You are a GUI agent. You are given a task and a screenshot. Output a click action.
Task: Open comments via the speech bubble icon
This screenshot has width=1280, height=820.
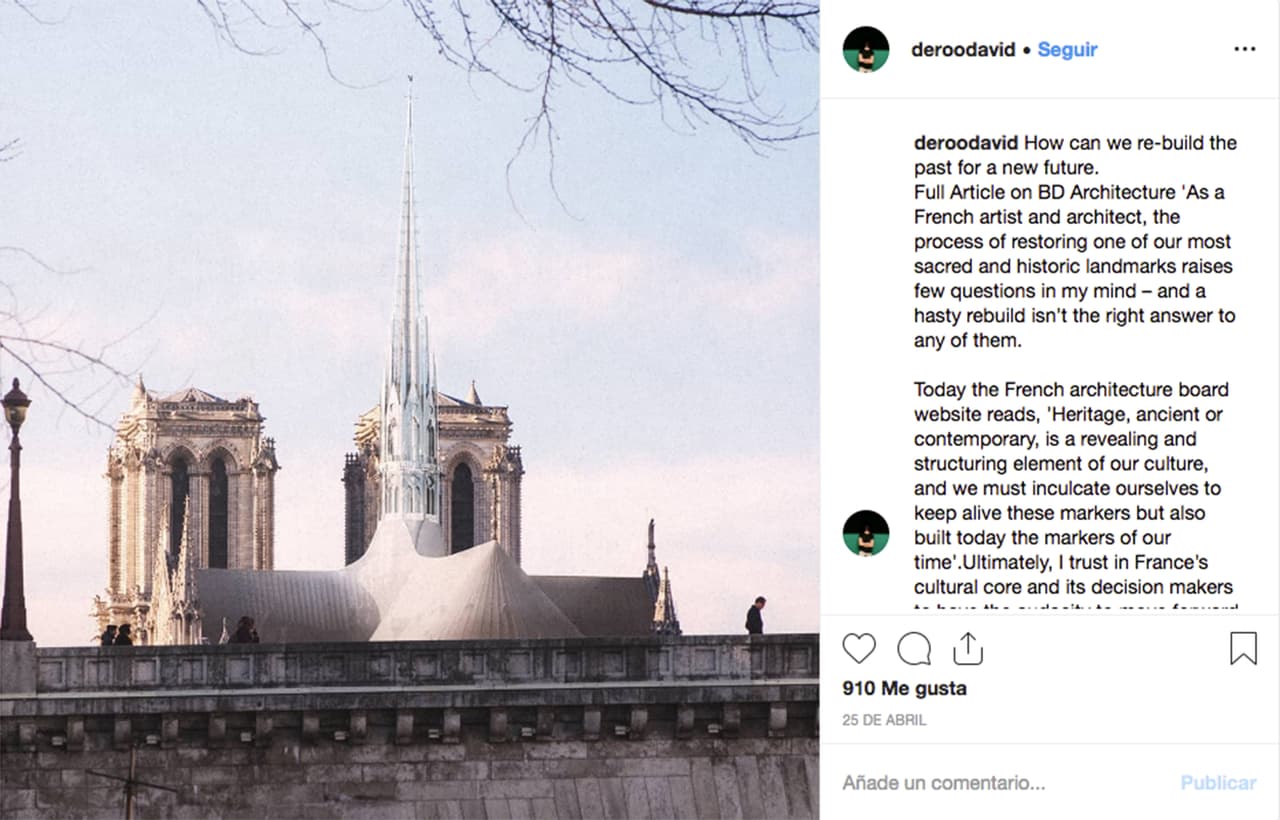[913, 649]
